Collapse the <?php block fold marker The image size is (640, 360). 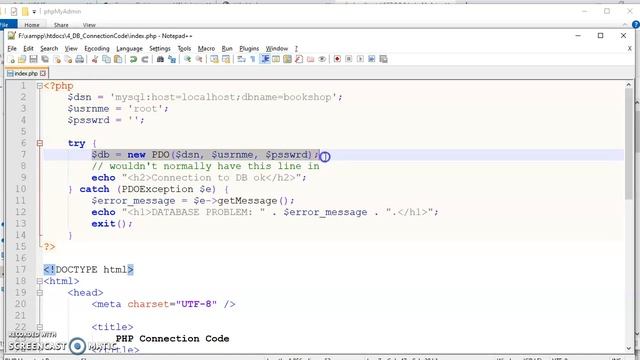[40, 86]
